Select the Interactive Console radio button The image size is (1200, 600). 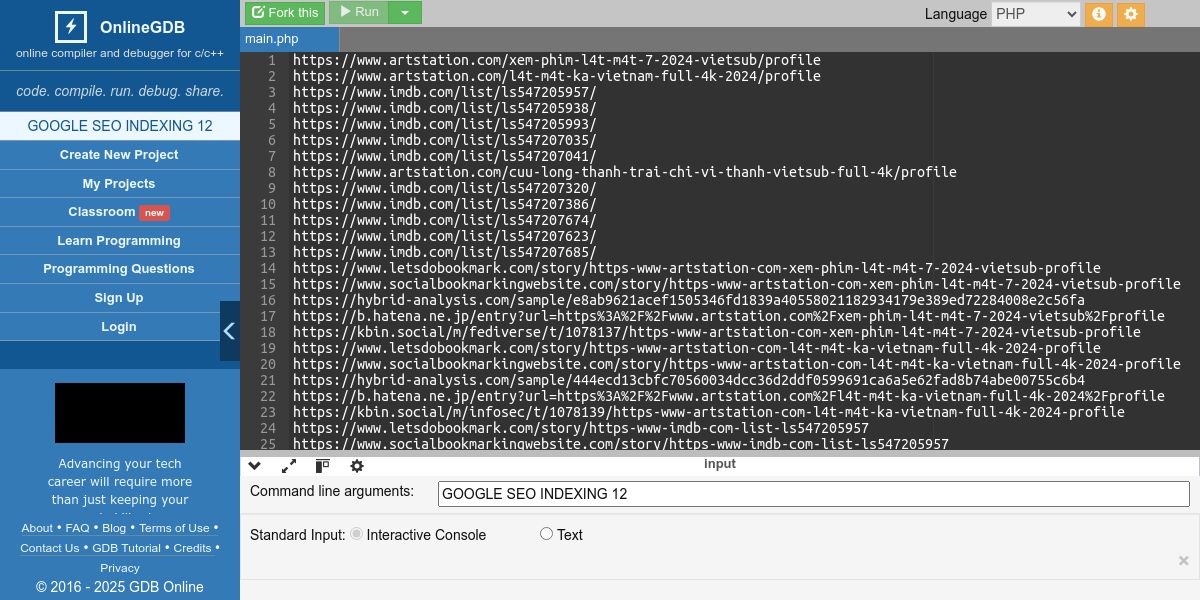tap(357, 534)
